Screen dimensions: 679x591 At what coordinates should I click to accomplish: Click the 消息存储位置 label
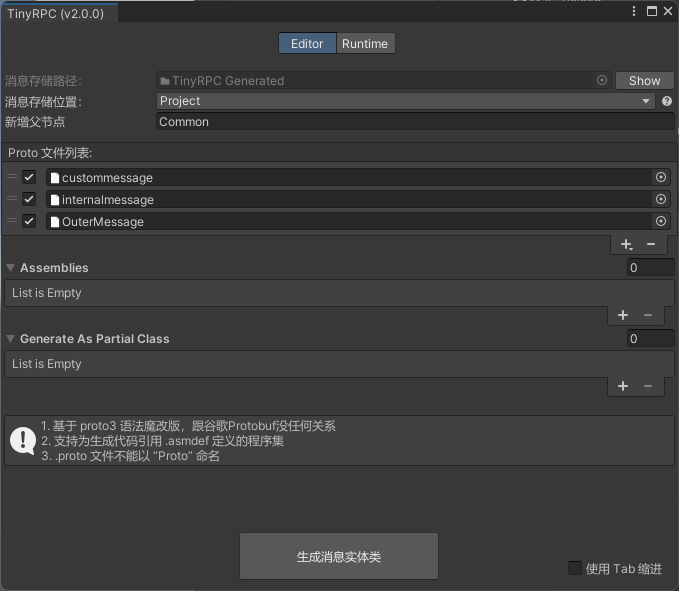tap(43, 102)
